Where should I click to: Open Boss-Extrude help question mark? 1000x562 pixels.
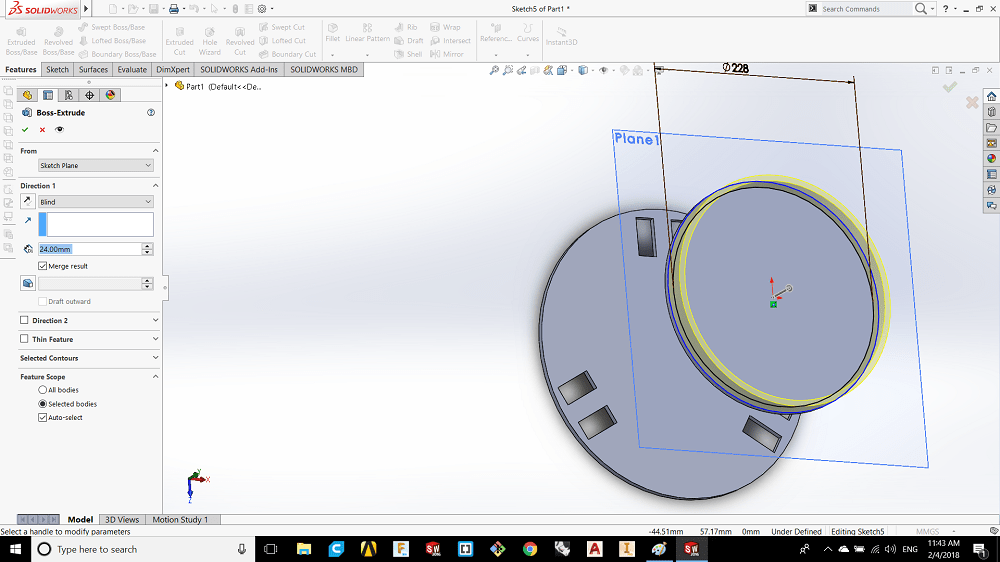click(151, 112)
